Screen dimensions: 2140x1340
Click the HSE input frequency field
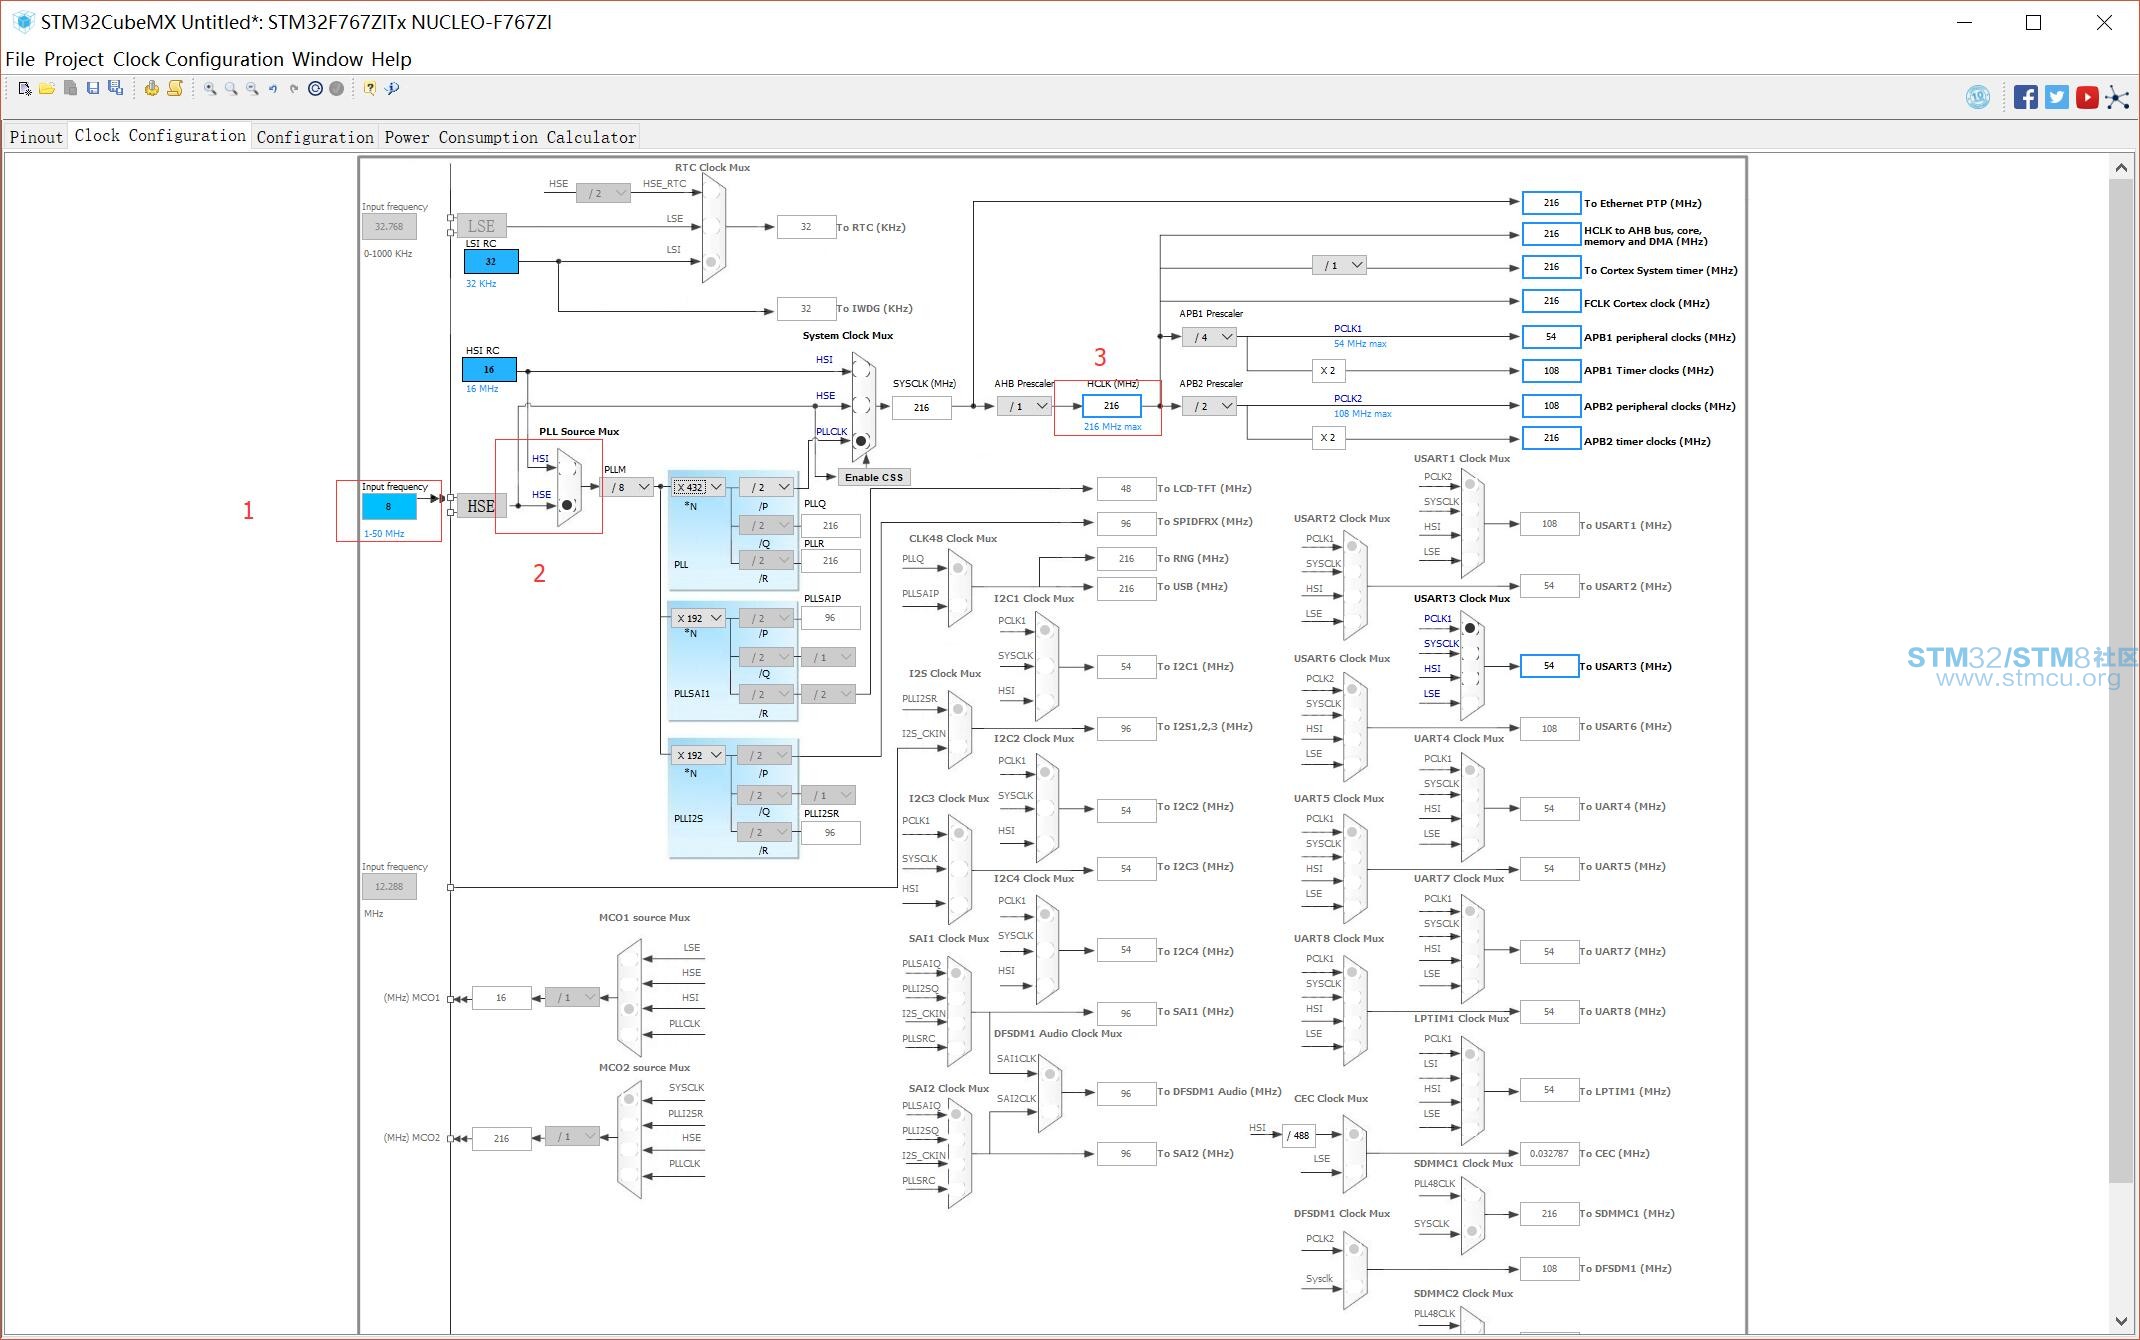click(389, 507)
